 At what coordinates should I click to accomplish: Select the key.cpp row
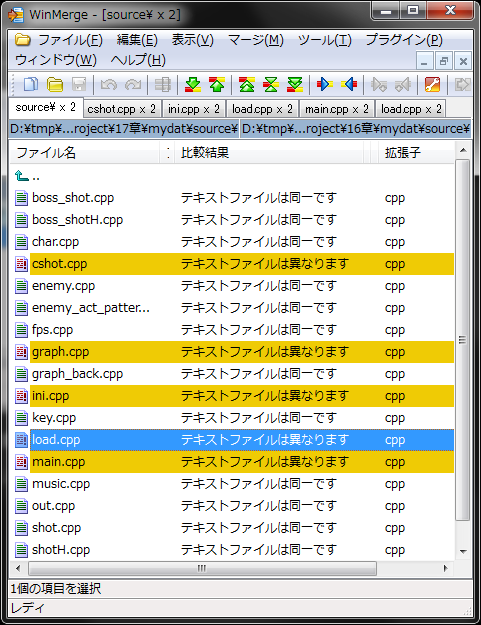(x=234, y=418)
